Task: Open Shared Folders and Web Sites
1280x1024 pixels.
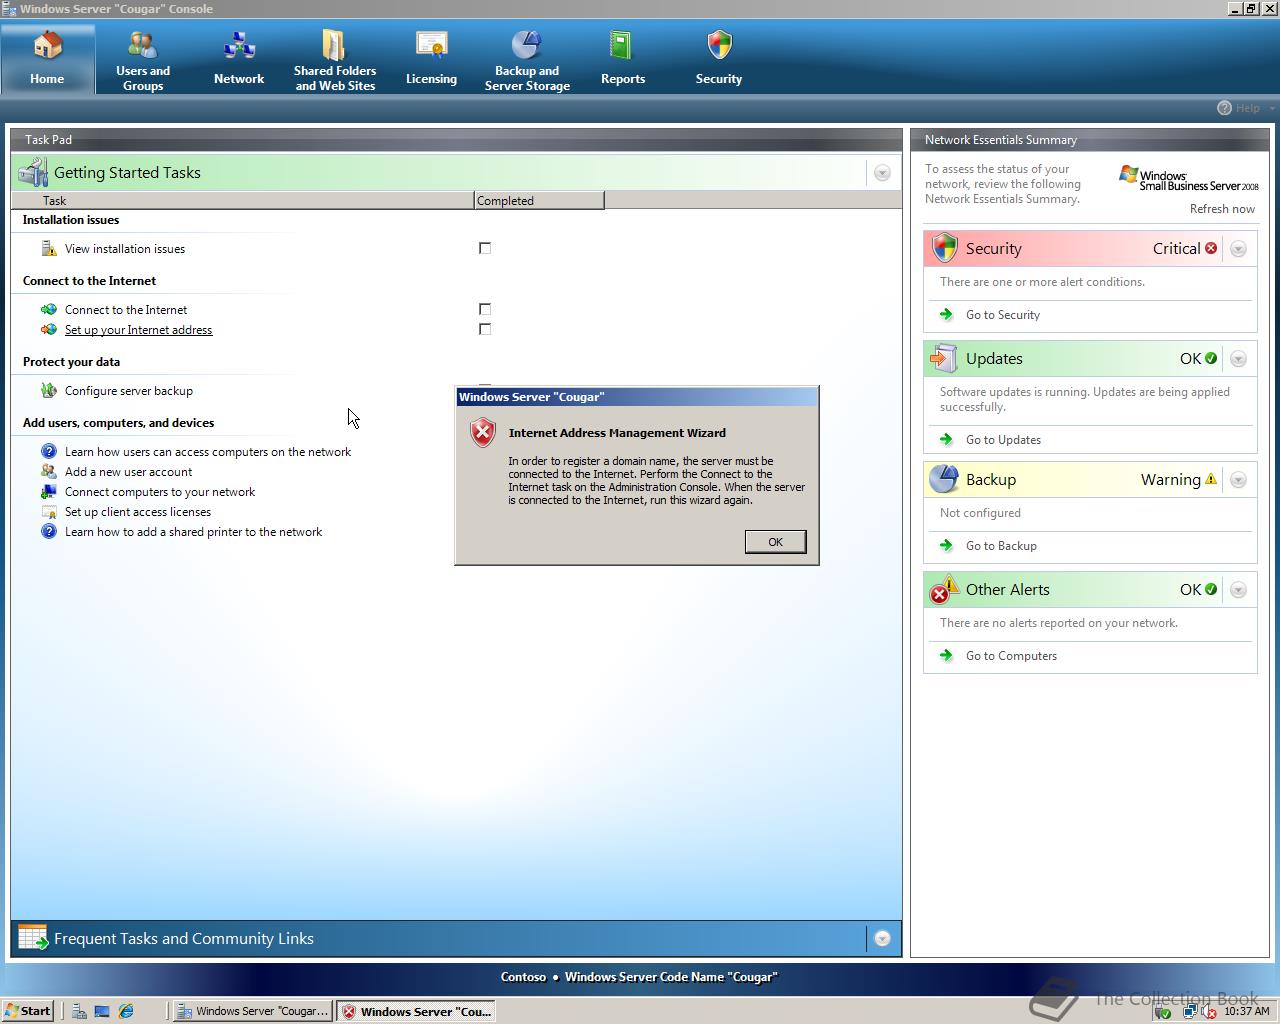Action: click(x=335, y=61)
